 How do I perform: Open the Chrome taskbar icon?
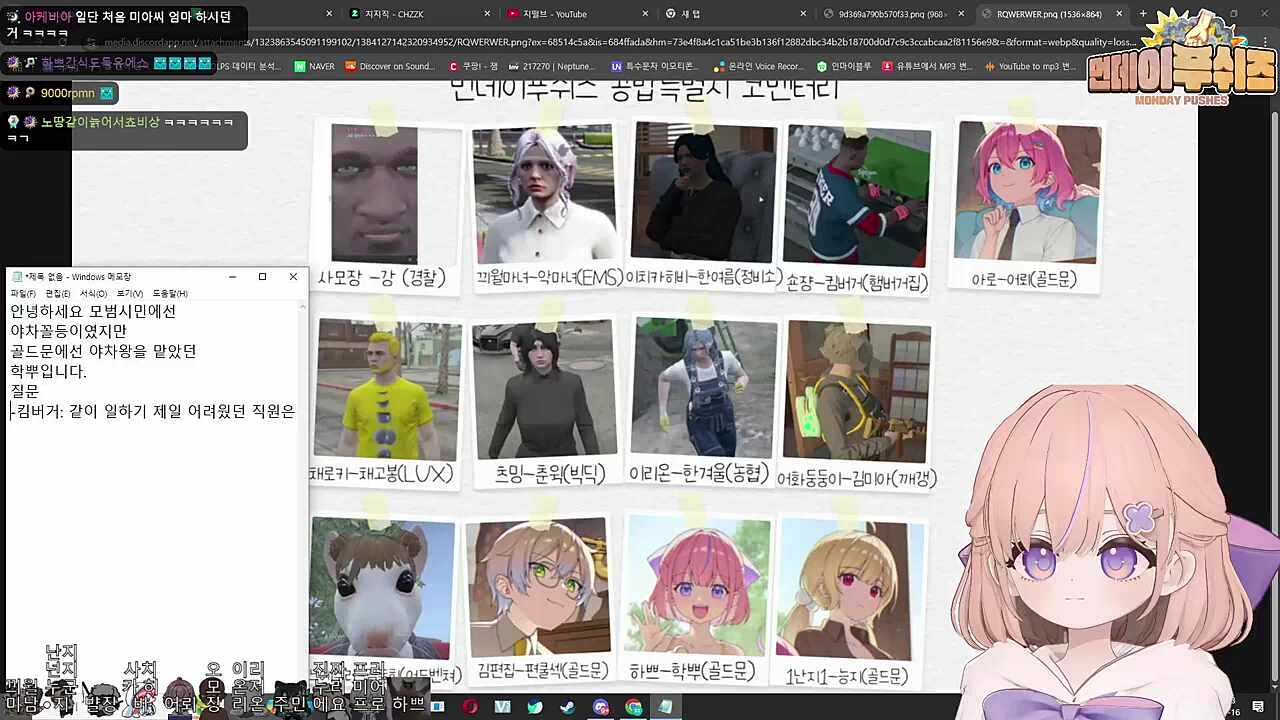pyautogui.click(x=633, y=707)
